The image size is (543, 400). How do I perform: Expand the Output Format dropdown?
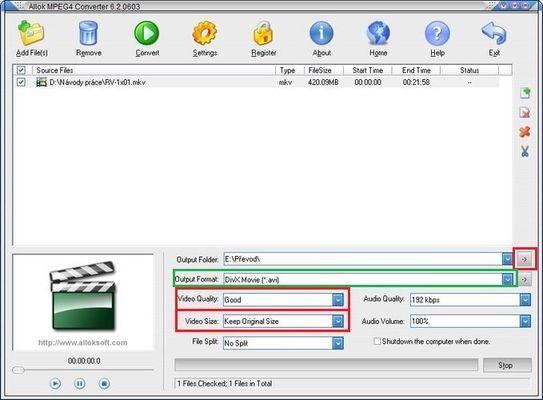[507, 279]
